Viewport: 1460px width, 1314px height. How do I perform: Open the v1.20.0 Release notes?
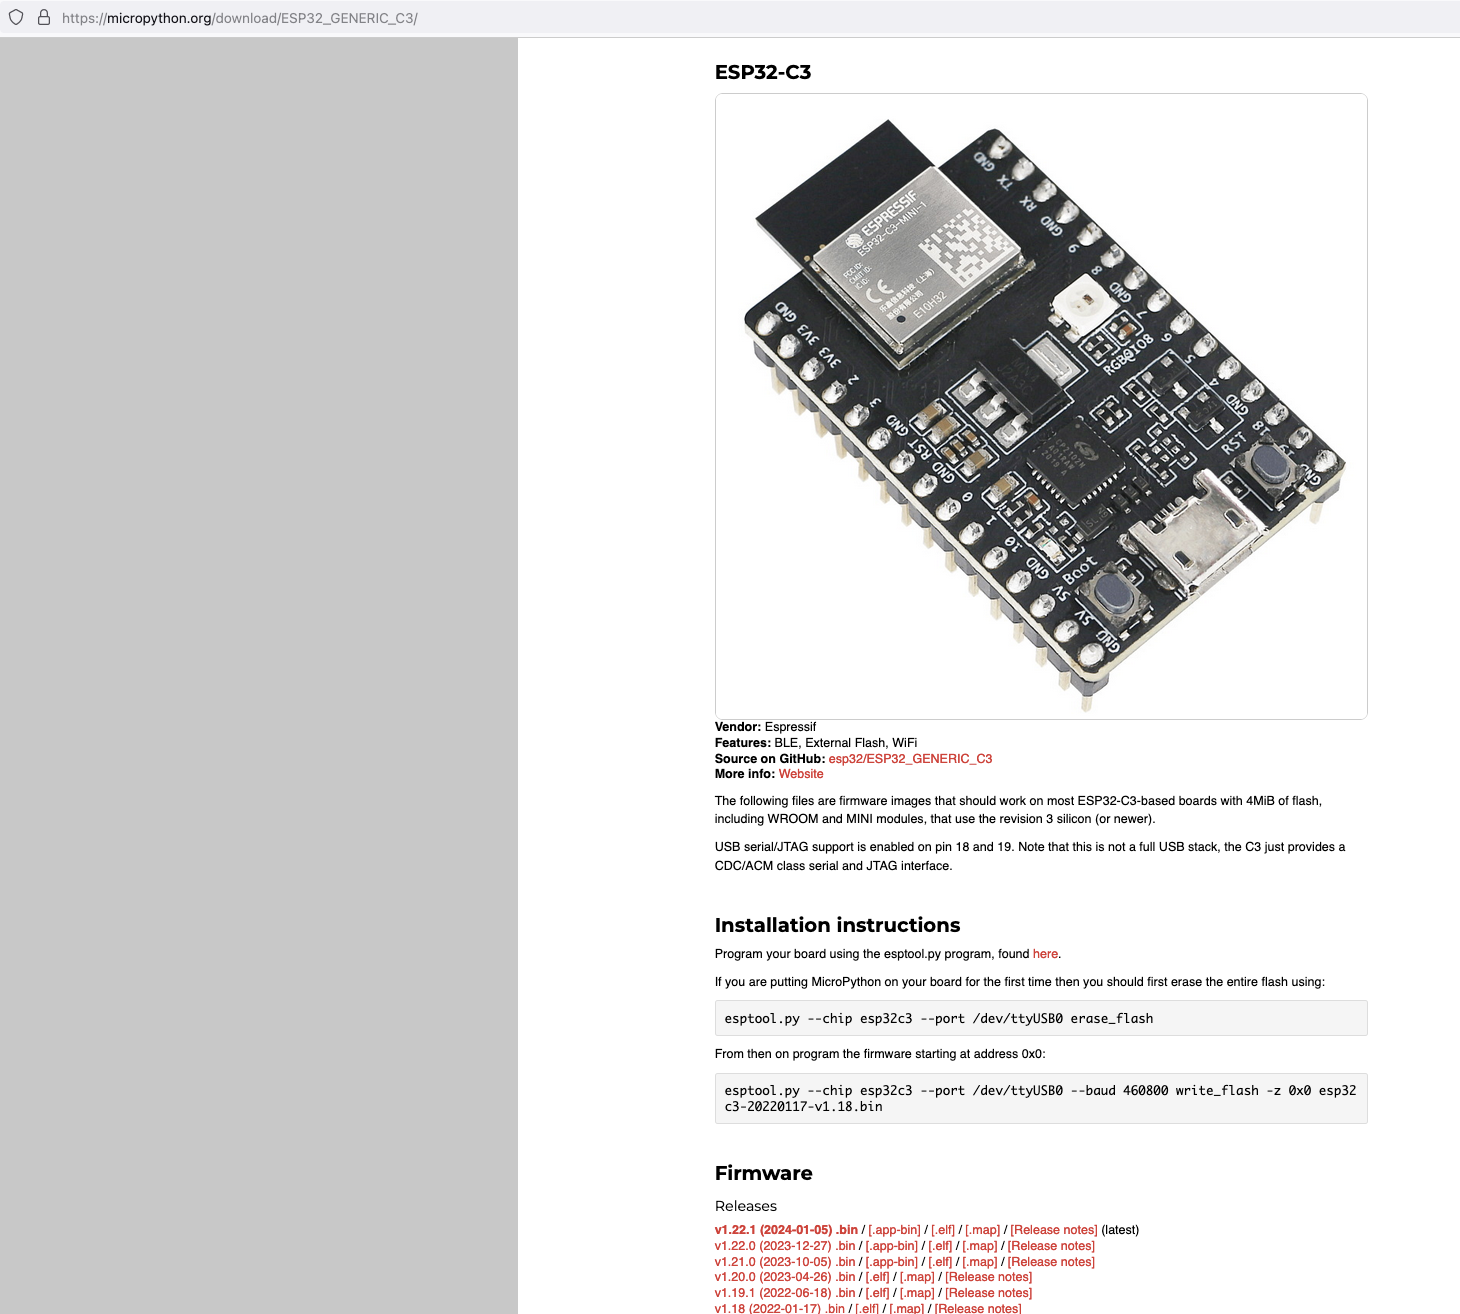(x=988, y=1277)
